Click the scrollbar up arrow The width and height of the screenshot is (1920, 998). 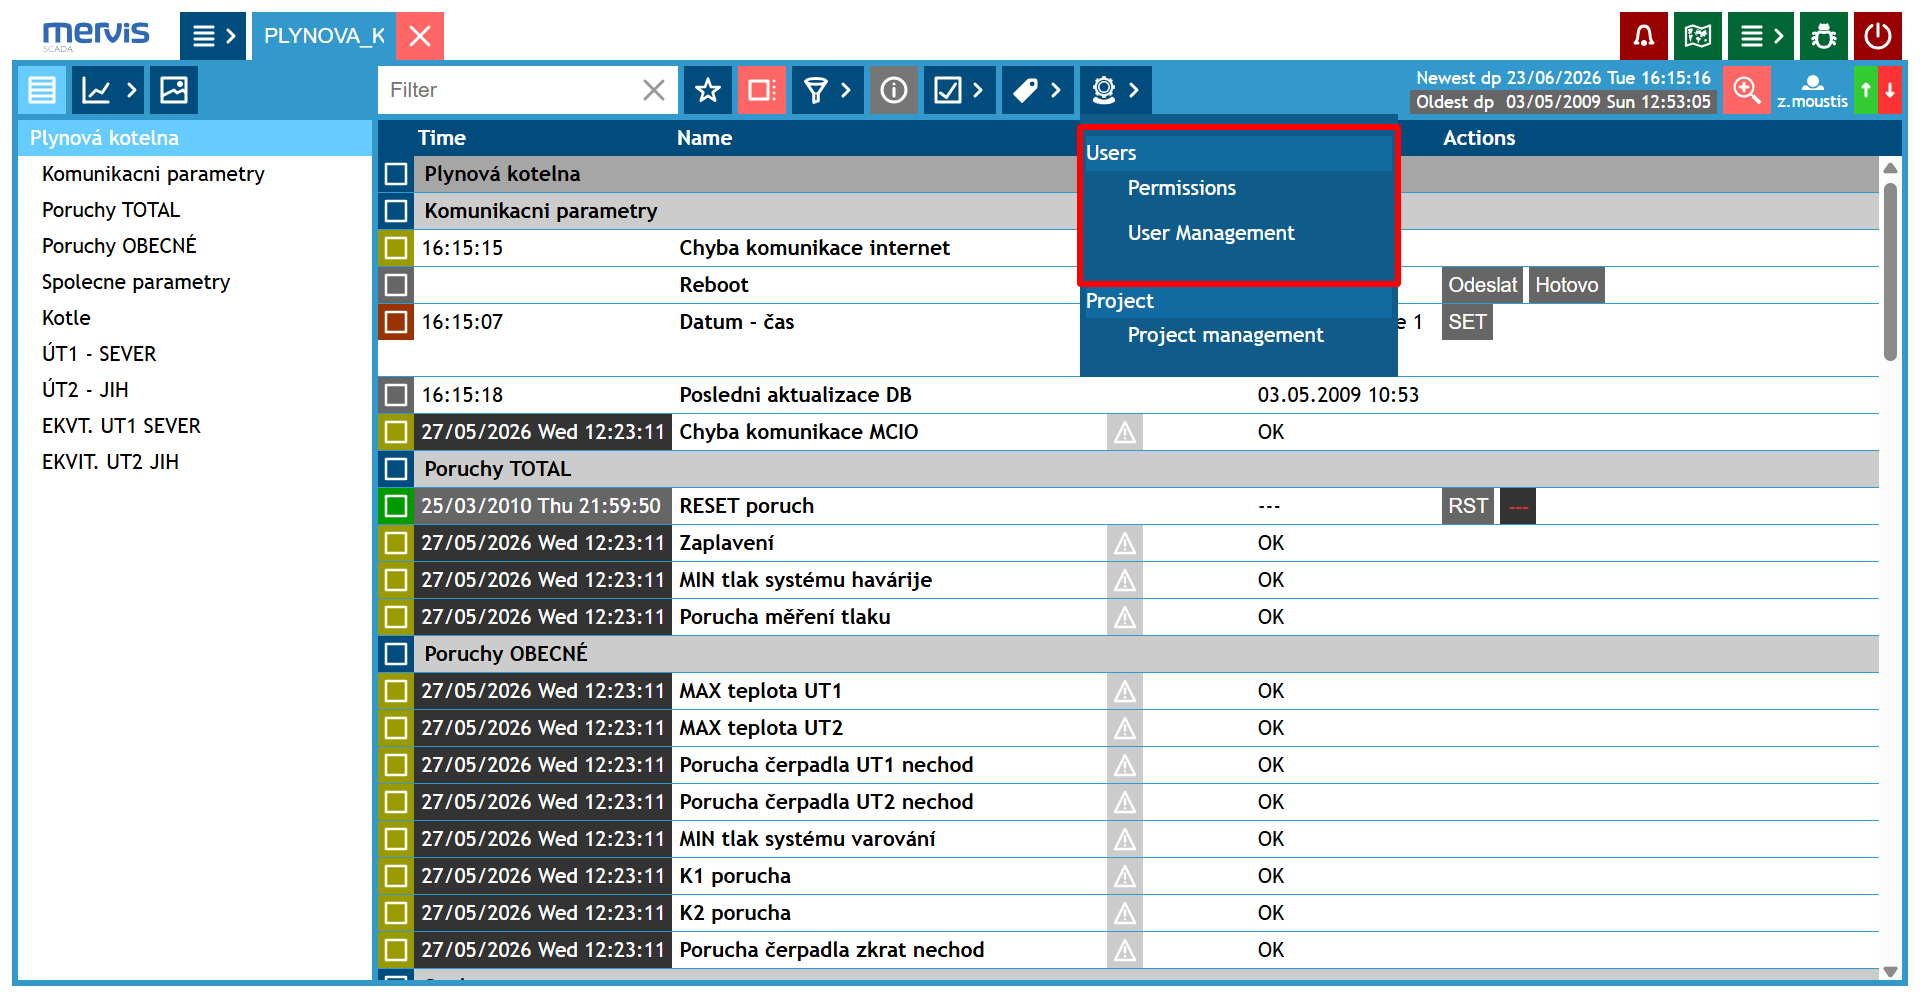coord(1890,167)
